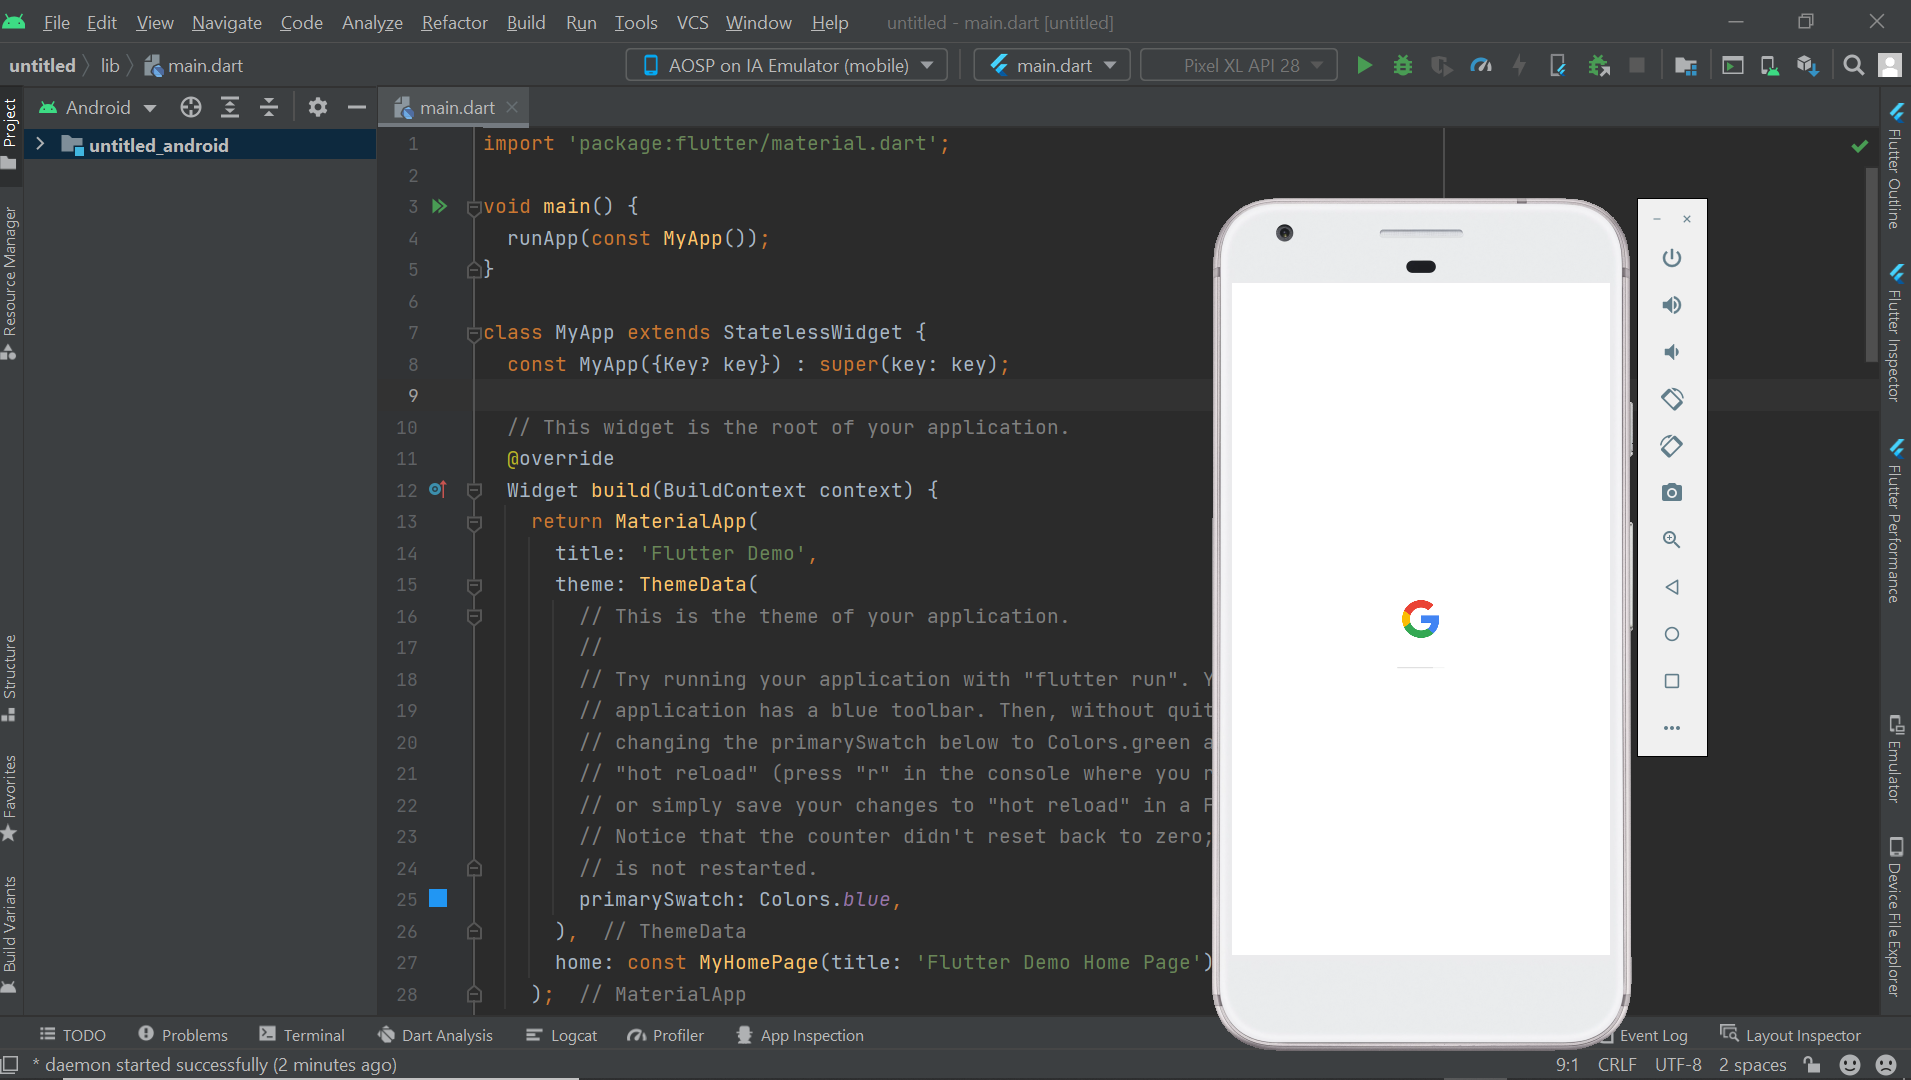Tap emulator Back triangle button
1911x1080 pixels.
(x=1672, y=587)
